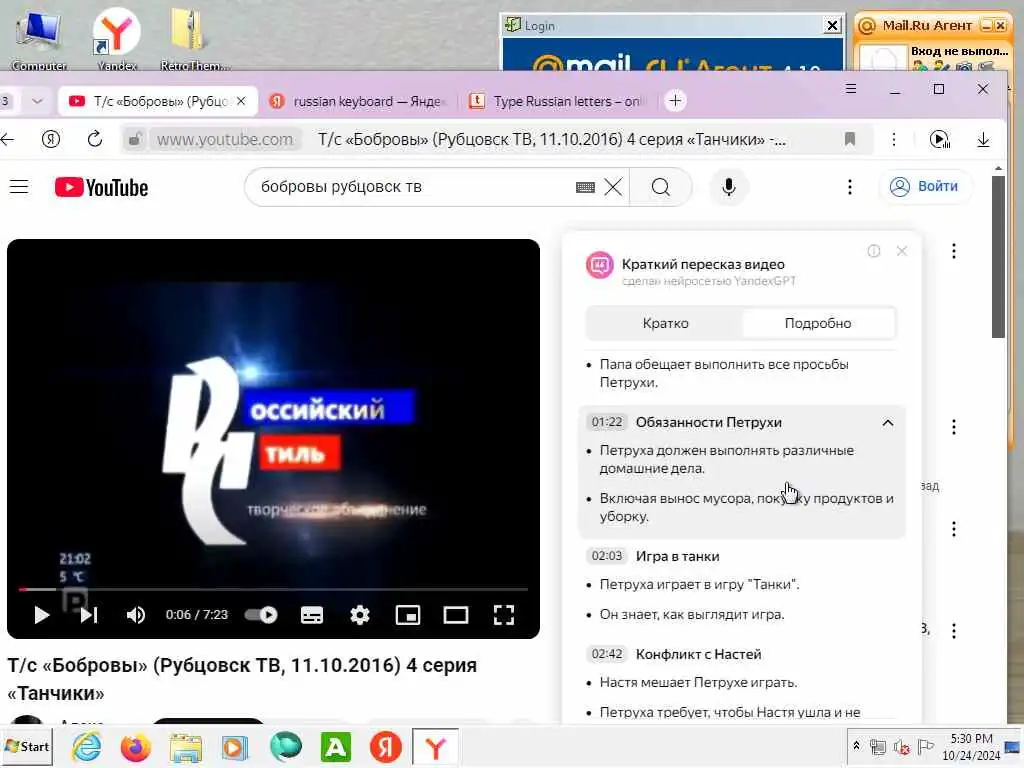
Task: Launch Firefox from taskbar
Action: (136, 747)
